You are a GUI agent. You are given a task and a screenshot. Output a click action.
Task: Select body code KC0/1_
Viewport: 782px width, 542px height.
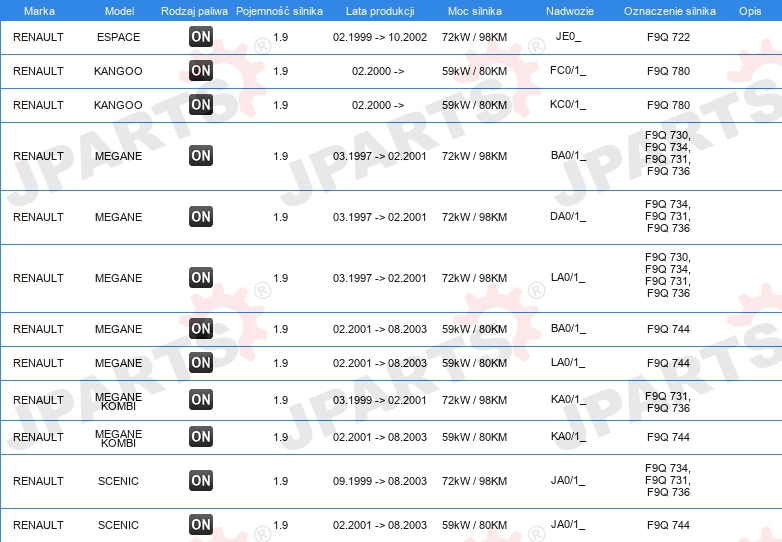(568, 104)
